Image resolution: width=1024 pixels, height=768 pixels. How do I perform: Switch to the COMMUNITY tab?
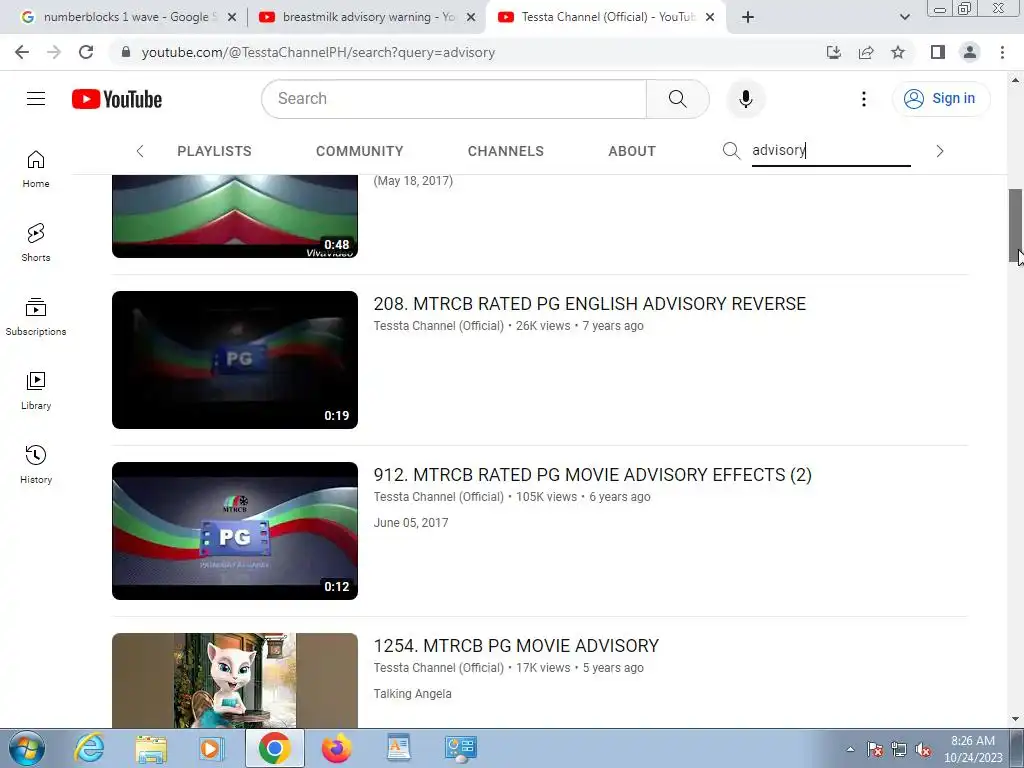click(x=359, y=152)
